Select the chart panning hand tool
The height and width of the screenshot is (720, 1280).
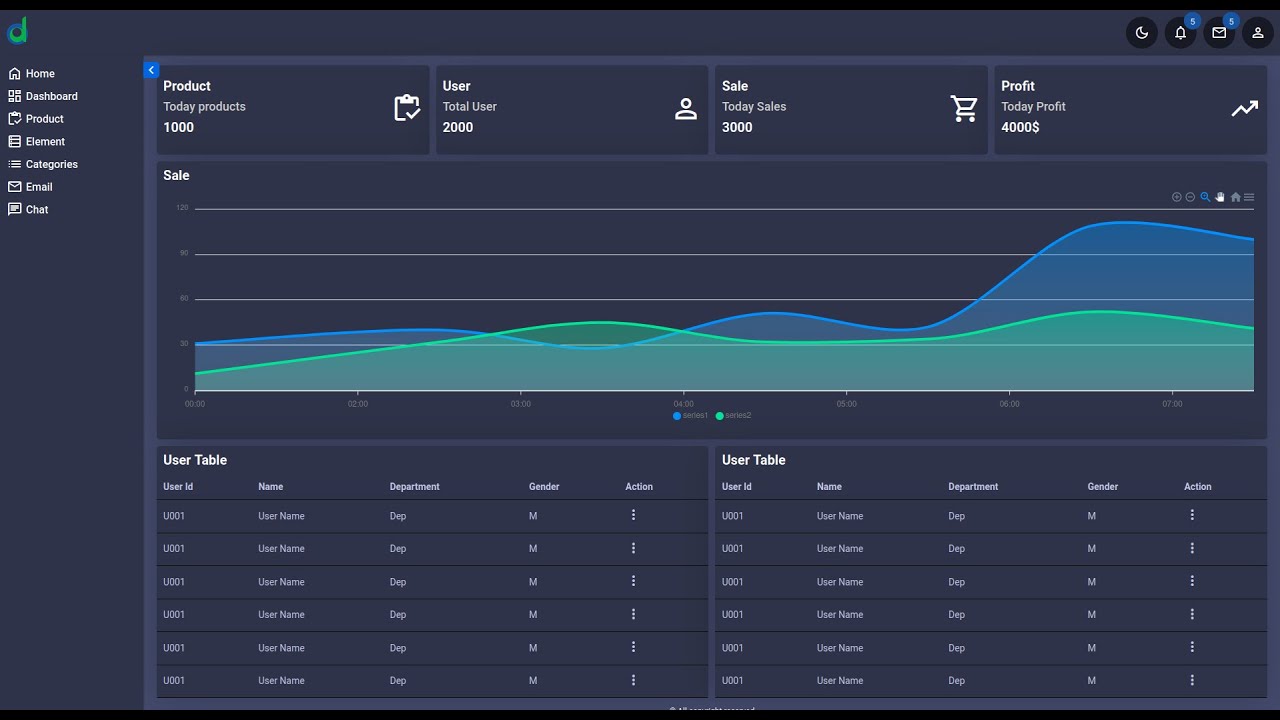tap(1220, 197)
